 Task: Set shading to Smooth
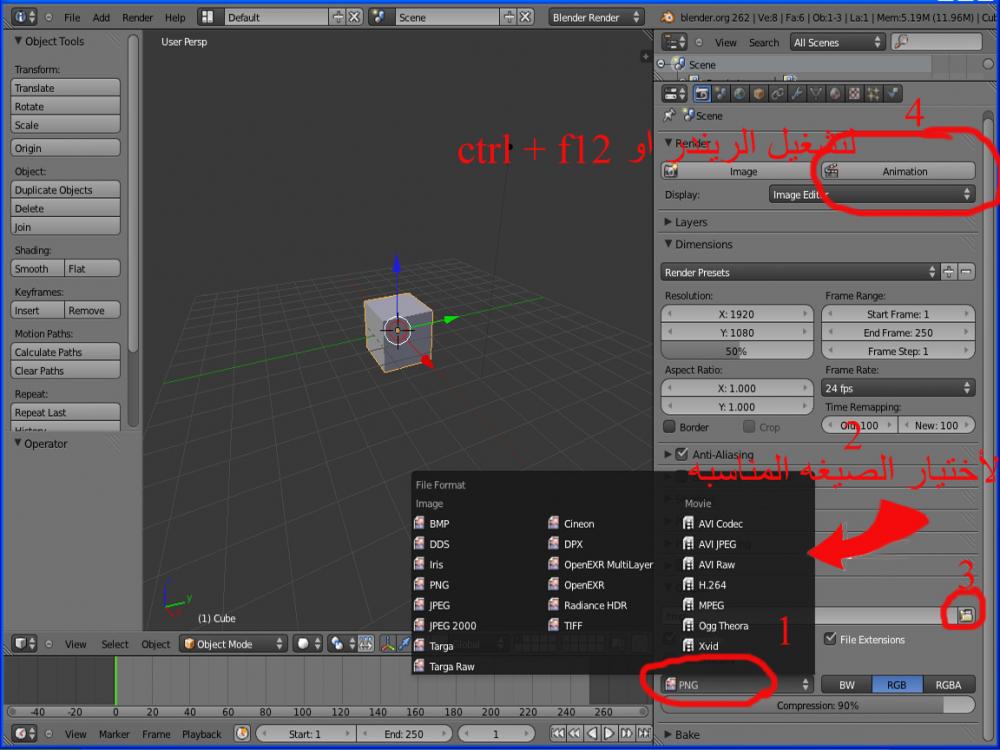coord(37,268)
